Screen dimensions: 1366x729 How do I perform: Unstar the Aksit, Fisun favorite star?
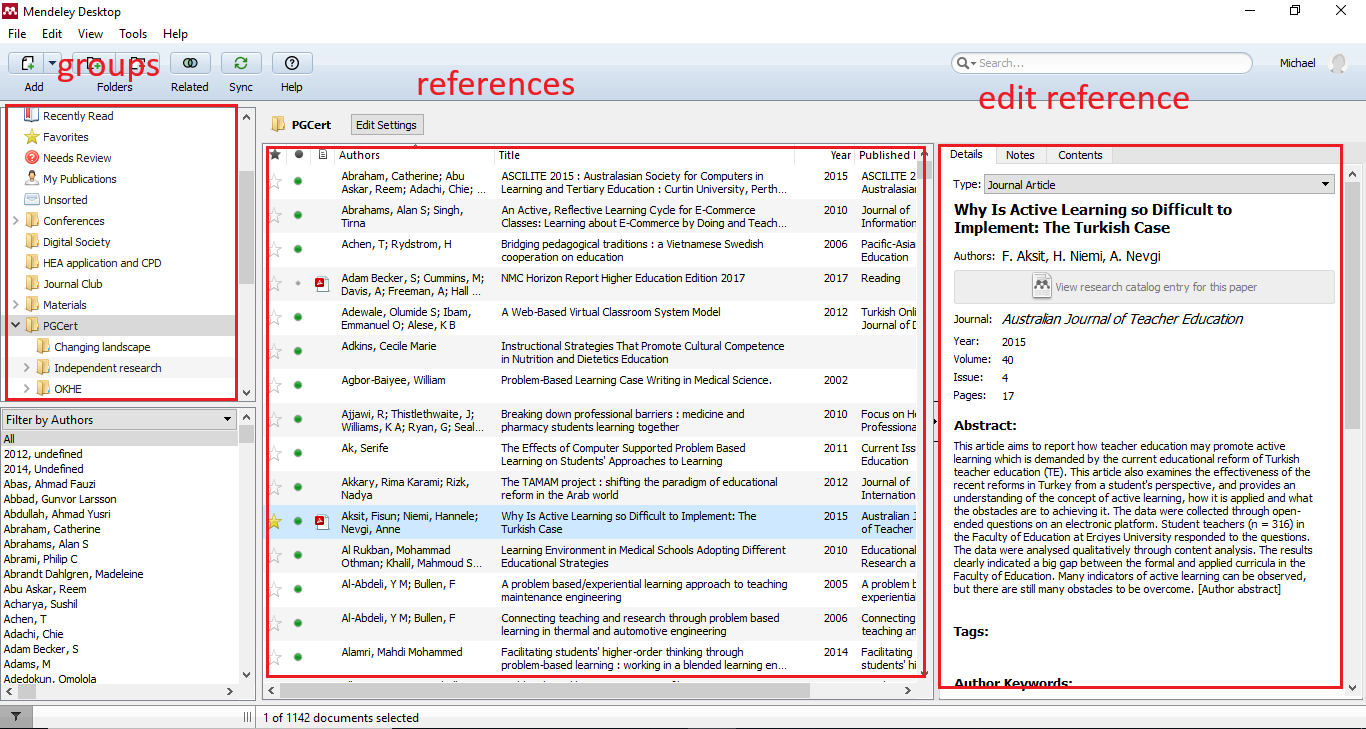point(275,522)
